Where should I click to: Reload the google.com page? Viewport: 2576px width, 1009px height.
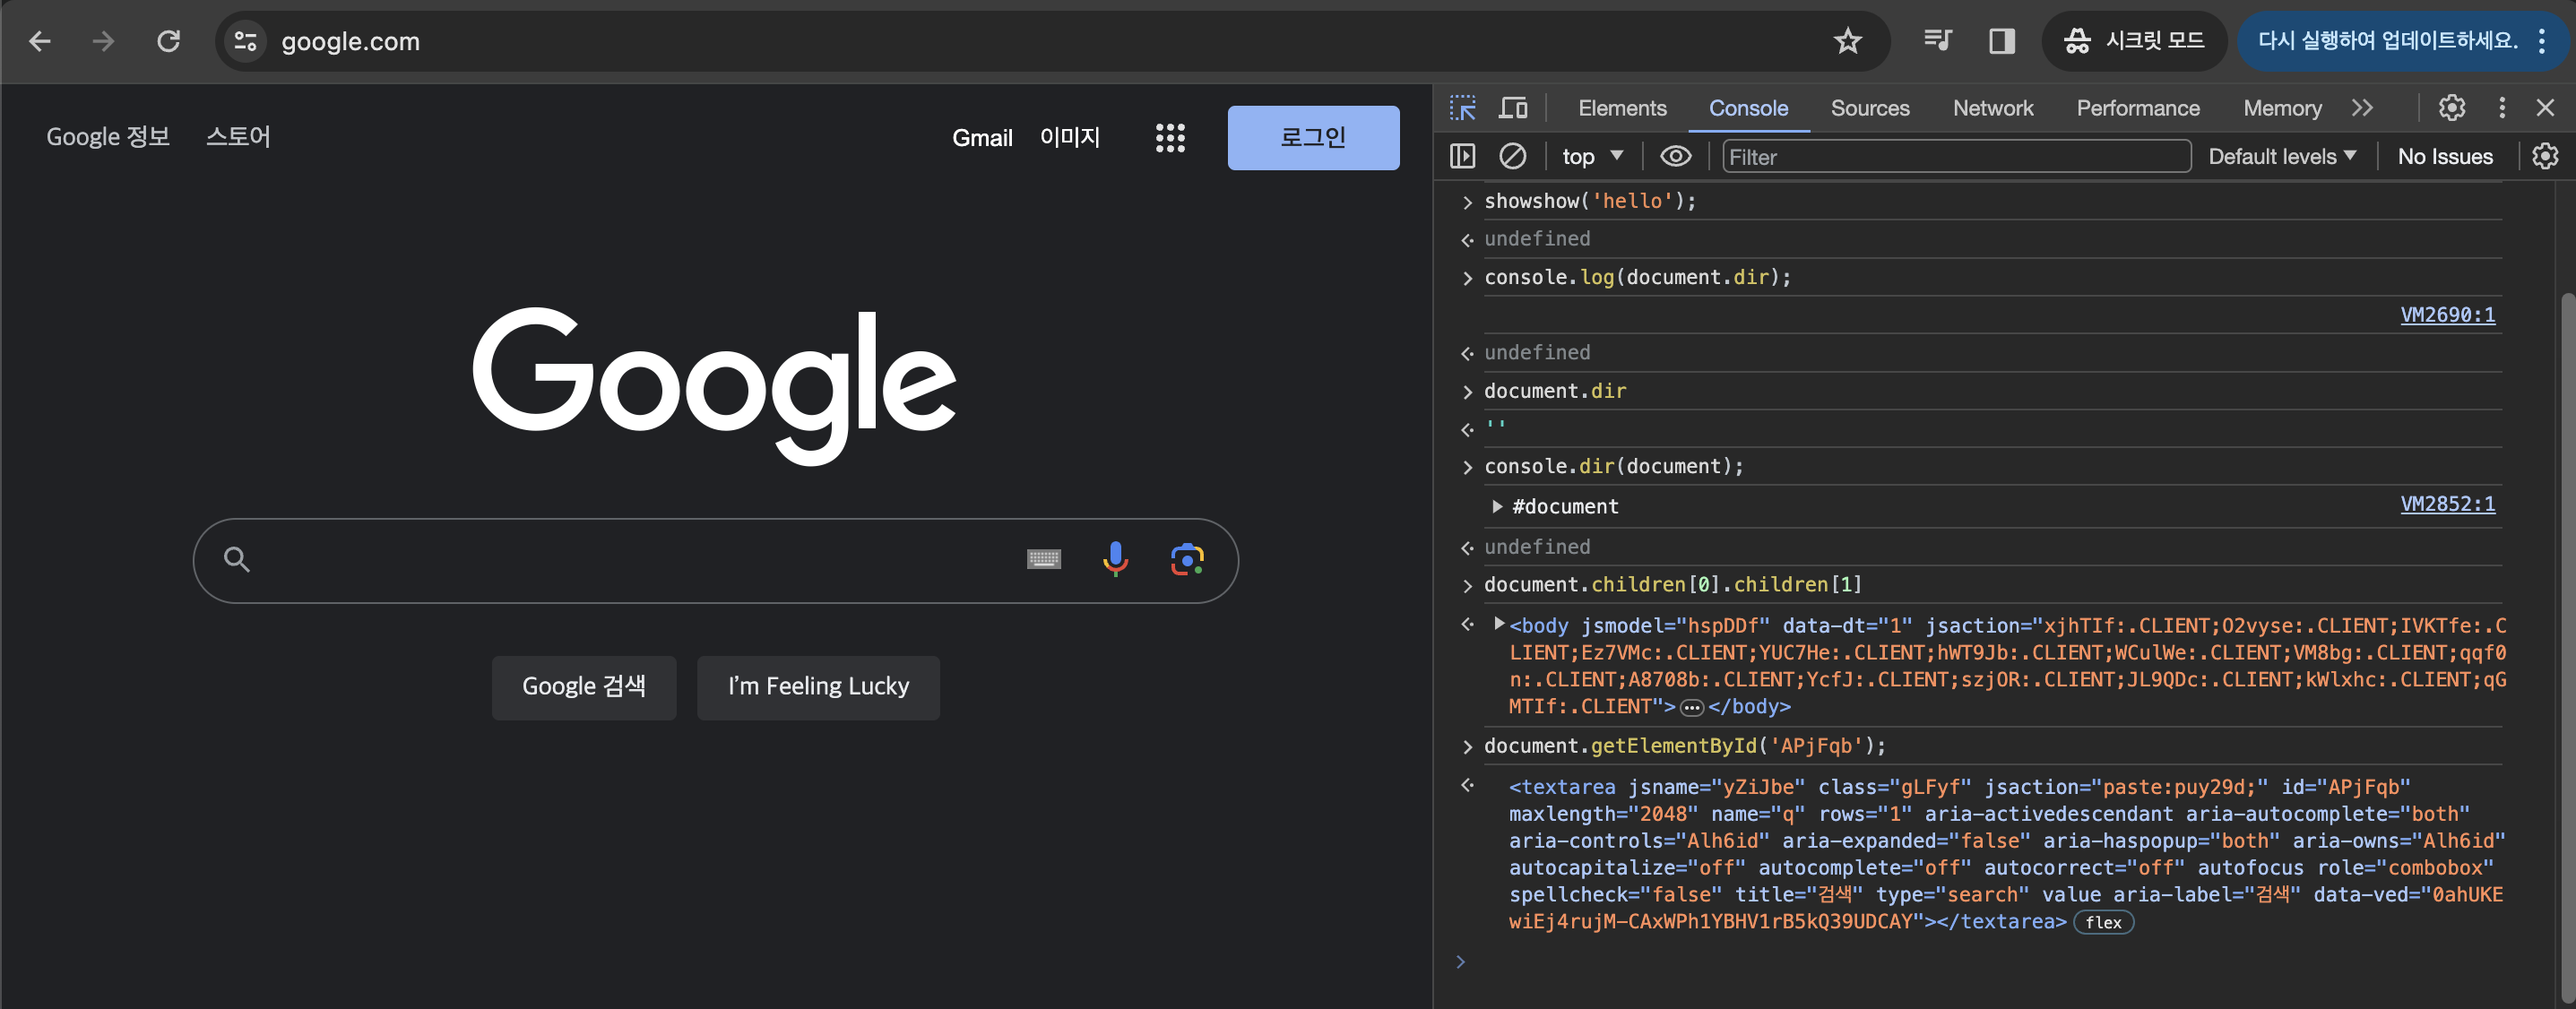pyautogui.click(x=168, y=41)
